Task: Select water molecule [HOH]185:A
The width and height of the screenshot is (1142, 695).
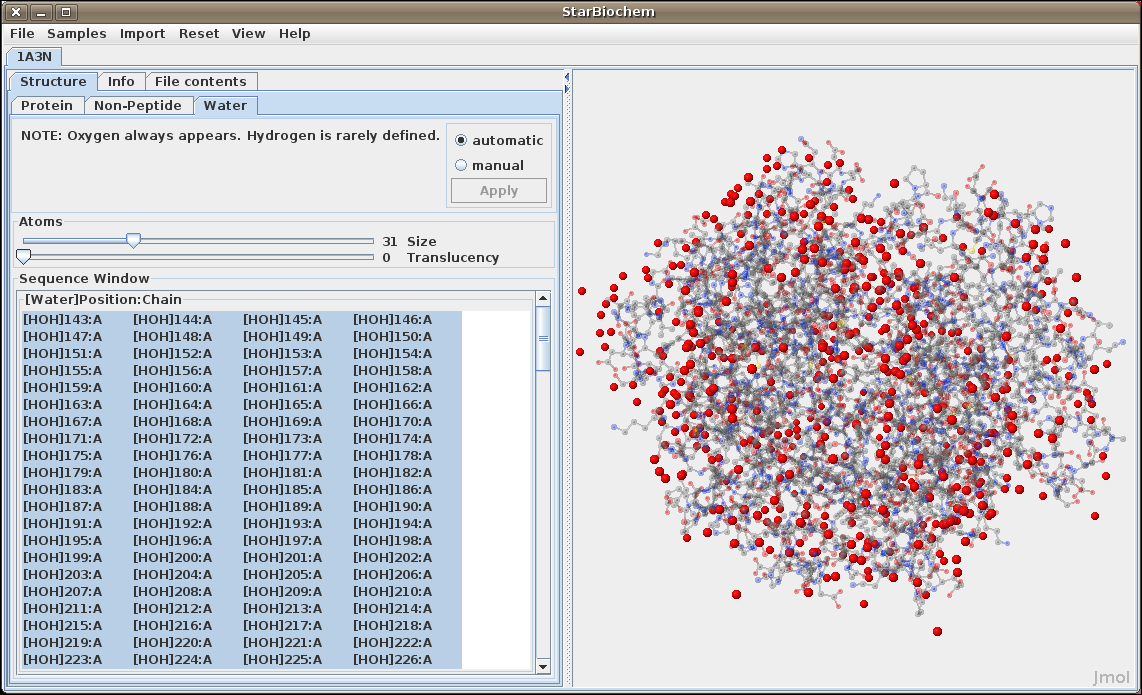Action: pos(283,490)
